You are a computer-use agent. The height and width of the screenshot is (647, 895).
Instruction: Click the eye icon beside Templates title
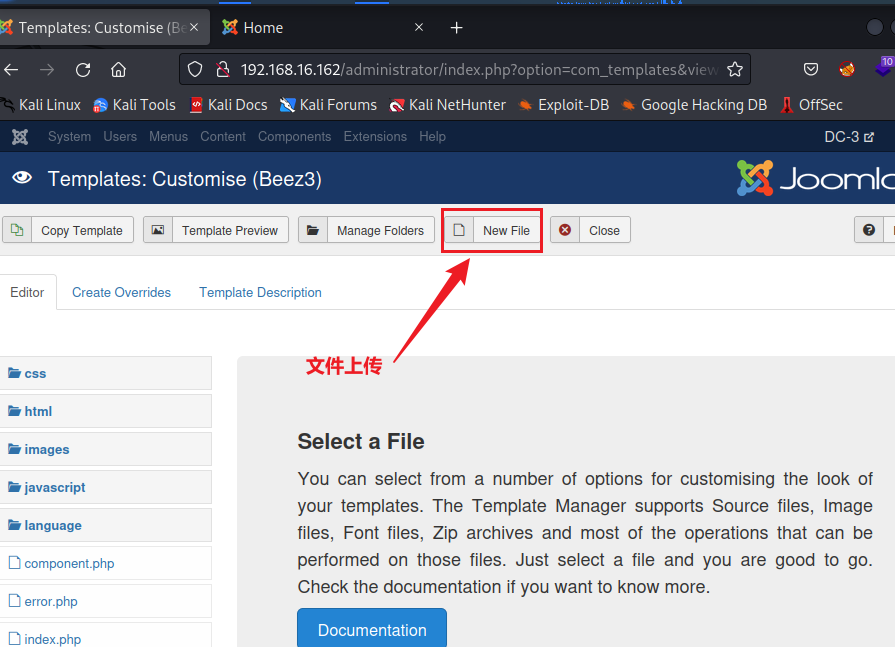(22, 178)
